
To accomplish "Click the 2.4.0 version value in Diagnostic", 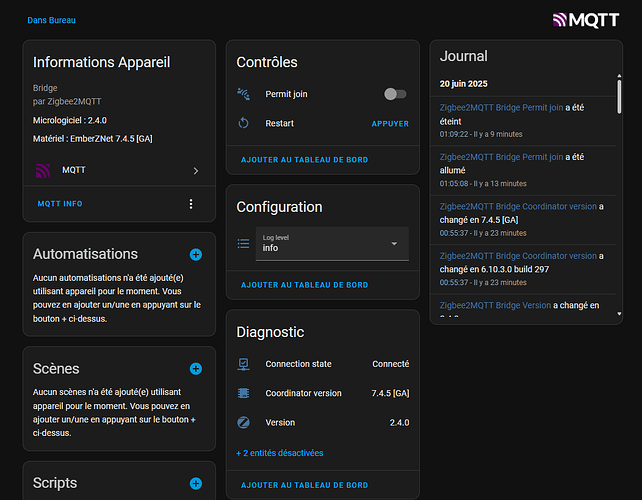I will tap(399, 422).
